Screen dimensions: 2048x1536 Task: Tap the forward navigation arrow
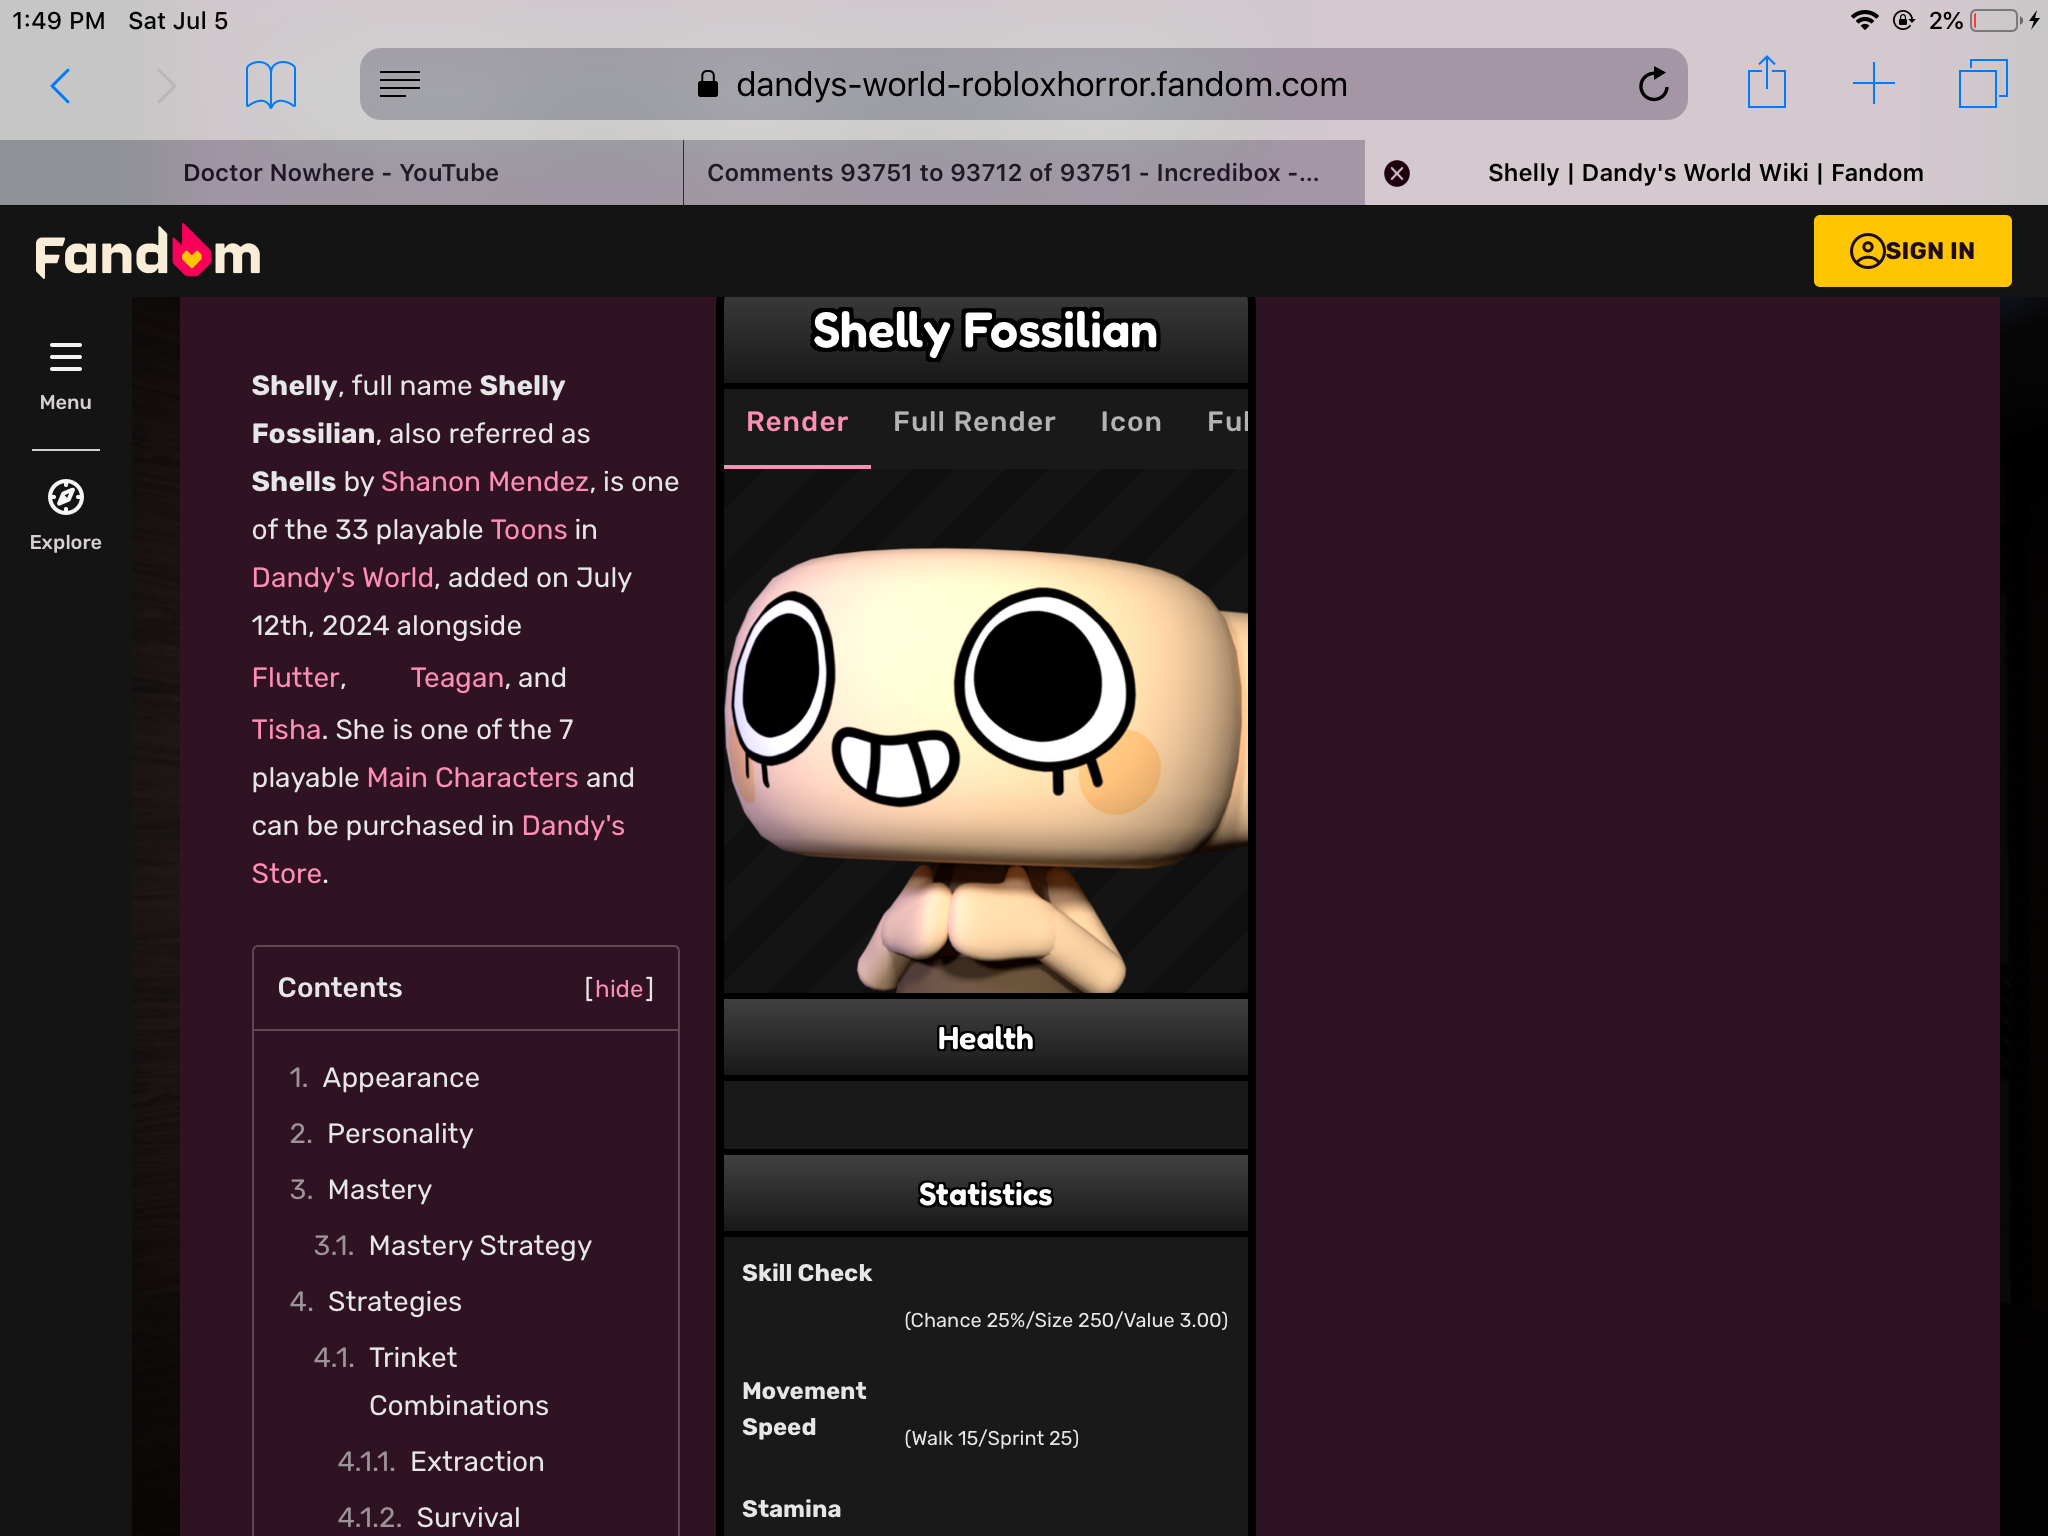(x=166, y=85)
